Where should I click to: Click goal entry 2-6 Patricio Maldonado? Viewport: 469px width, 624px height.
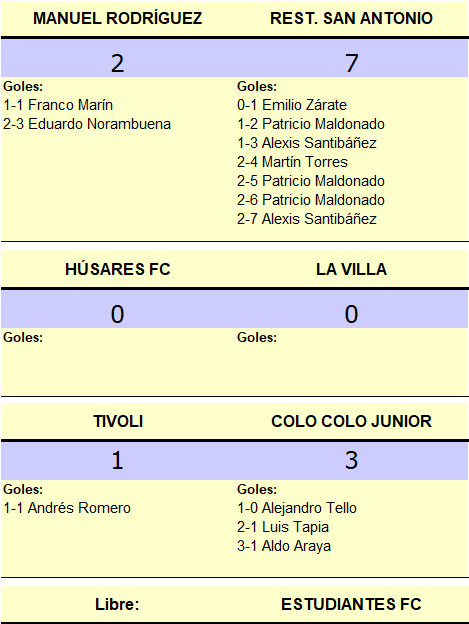311,200
